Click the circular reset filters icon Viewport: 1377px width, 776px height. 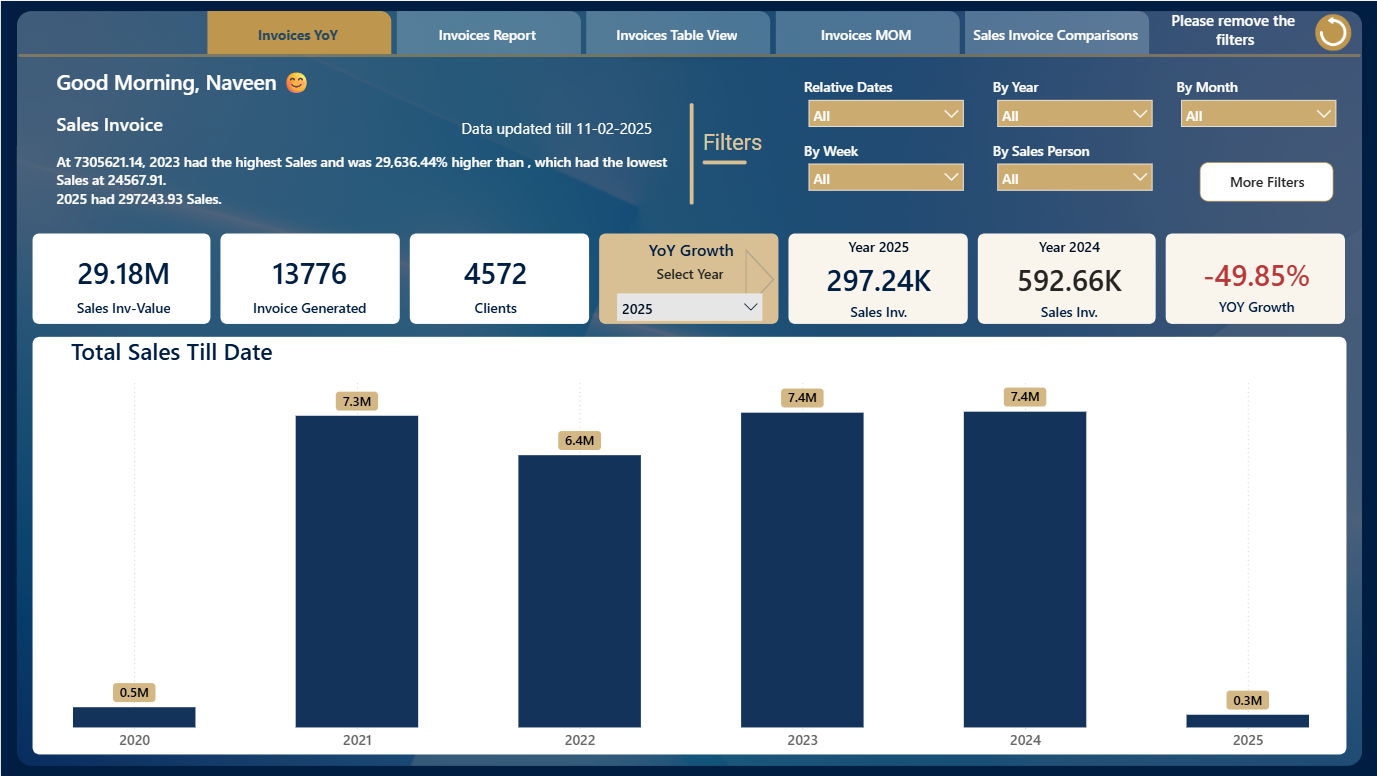[1332, 32]
